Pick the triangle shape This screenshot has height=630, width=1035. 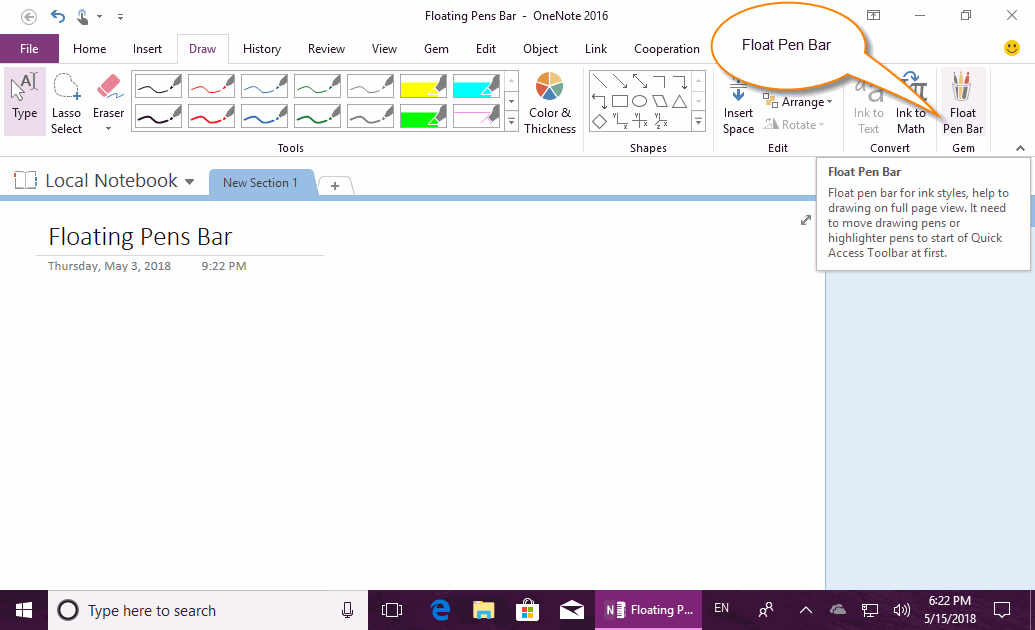pyautogui.click(x=680, y=101)
